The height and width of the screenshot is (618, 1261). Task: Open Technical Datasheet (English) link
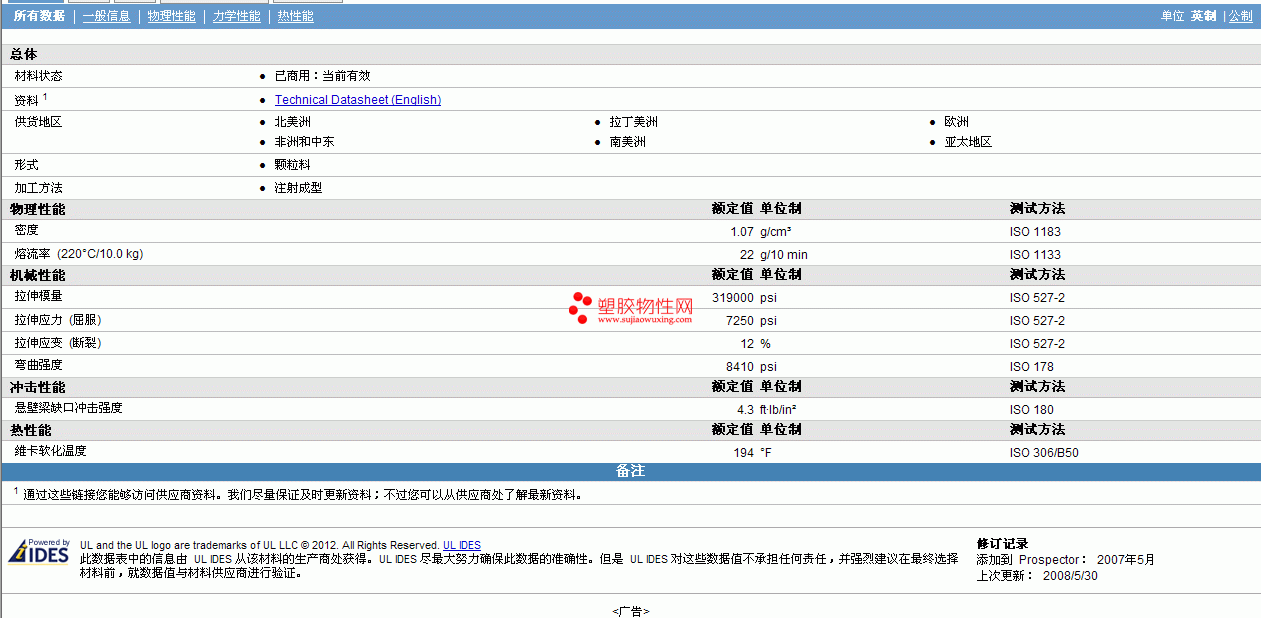point(358,100)
